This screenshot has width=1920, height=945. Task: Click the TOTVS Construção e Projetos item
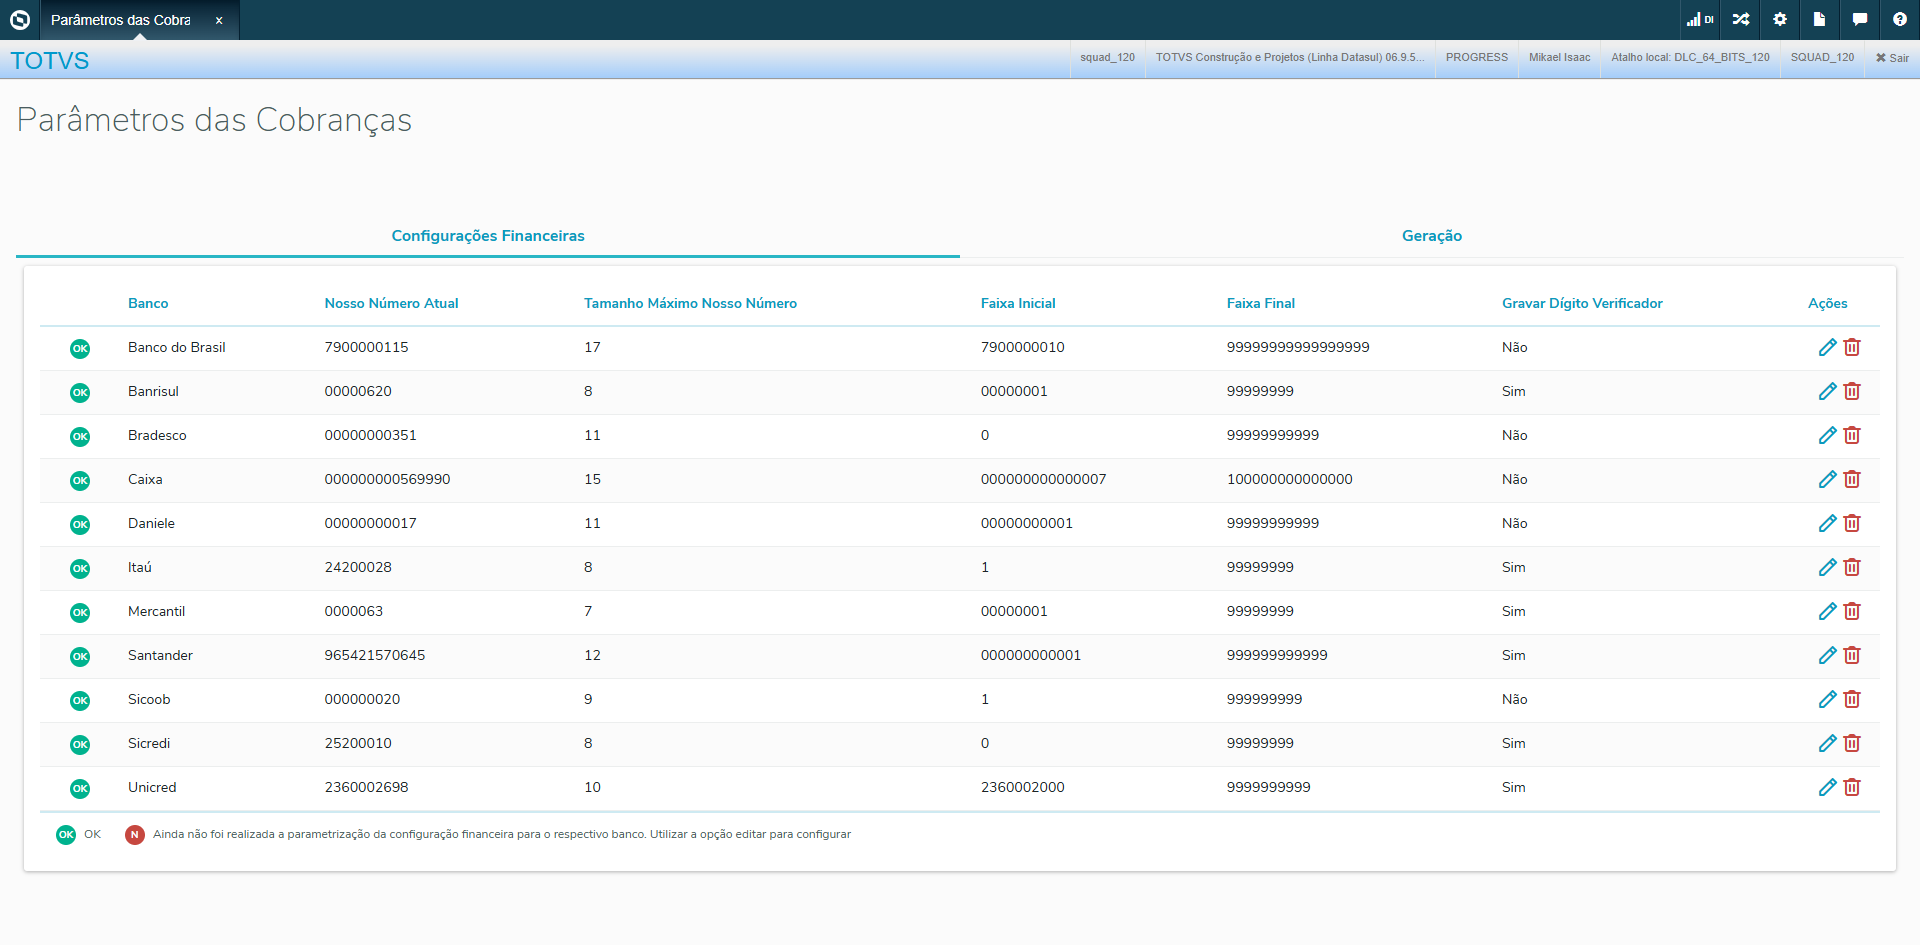click(x=1290, y=58)
